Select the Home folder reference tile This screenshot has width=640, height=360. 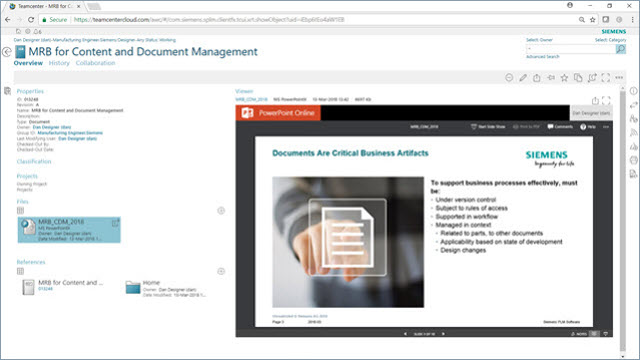click(166, 289)
